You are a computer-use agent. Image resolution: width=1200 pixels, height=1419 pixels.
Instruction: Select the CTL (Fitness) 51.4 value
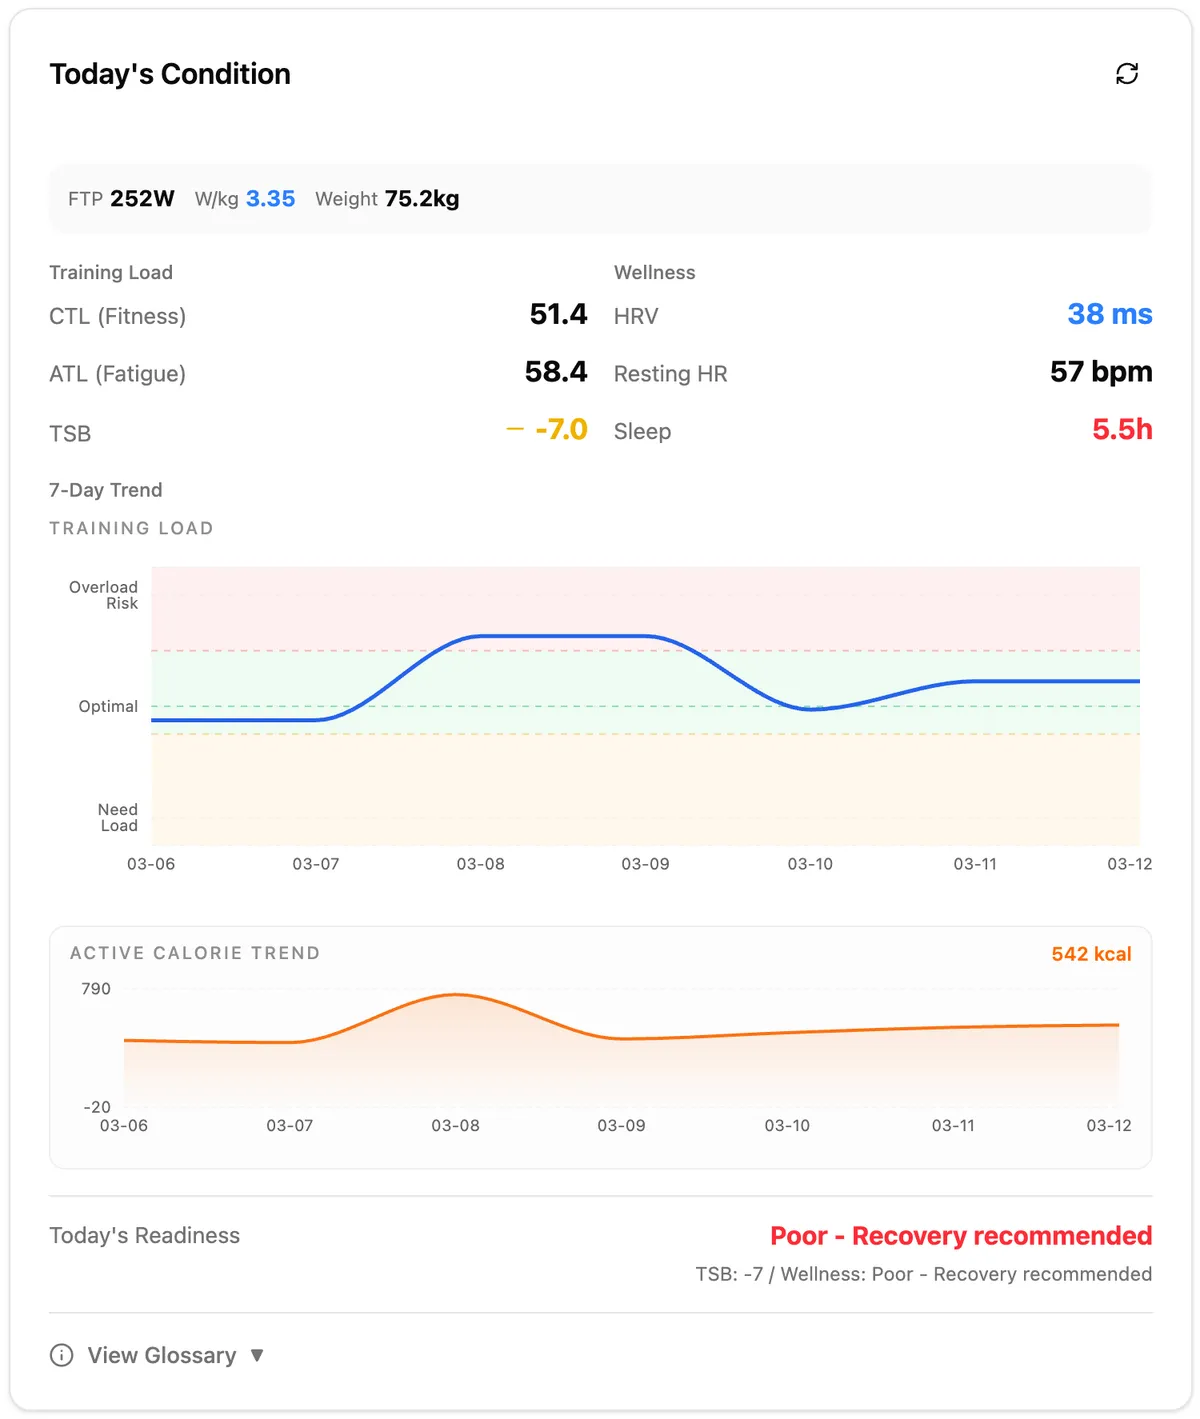(x=558, y=315)
